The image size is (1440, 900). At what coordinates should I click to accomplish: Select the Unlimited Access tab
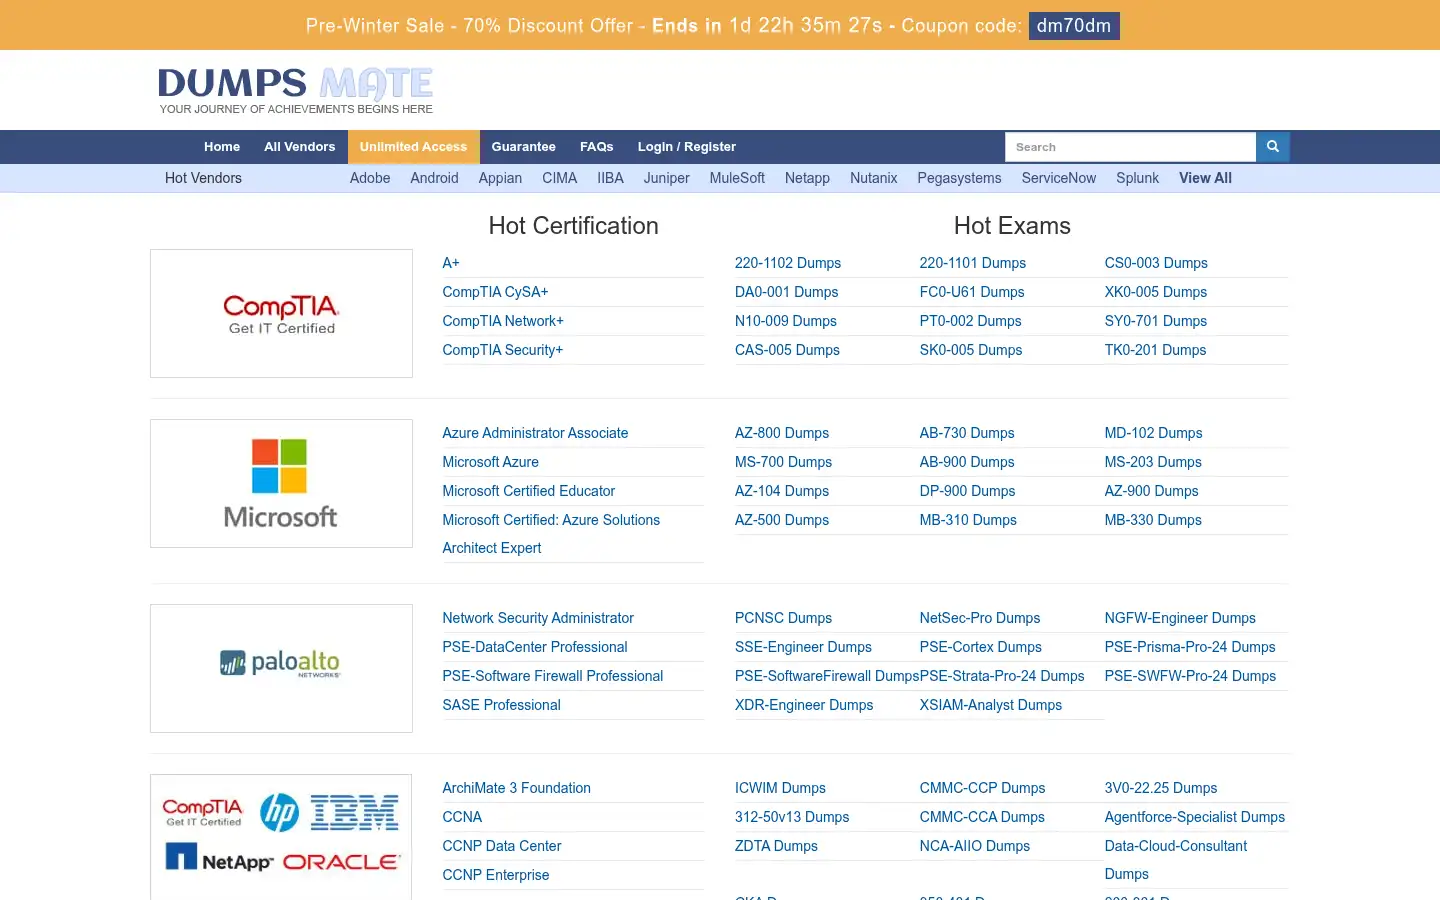coord(413,147)
